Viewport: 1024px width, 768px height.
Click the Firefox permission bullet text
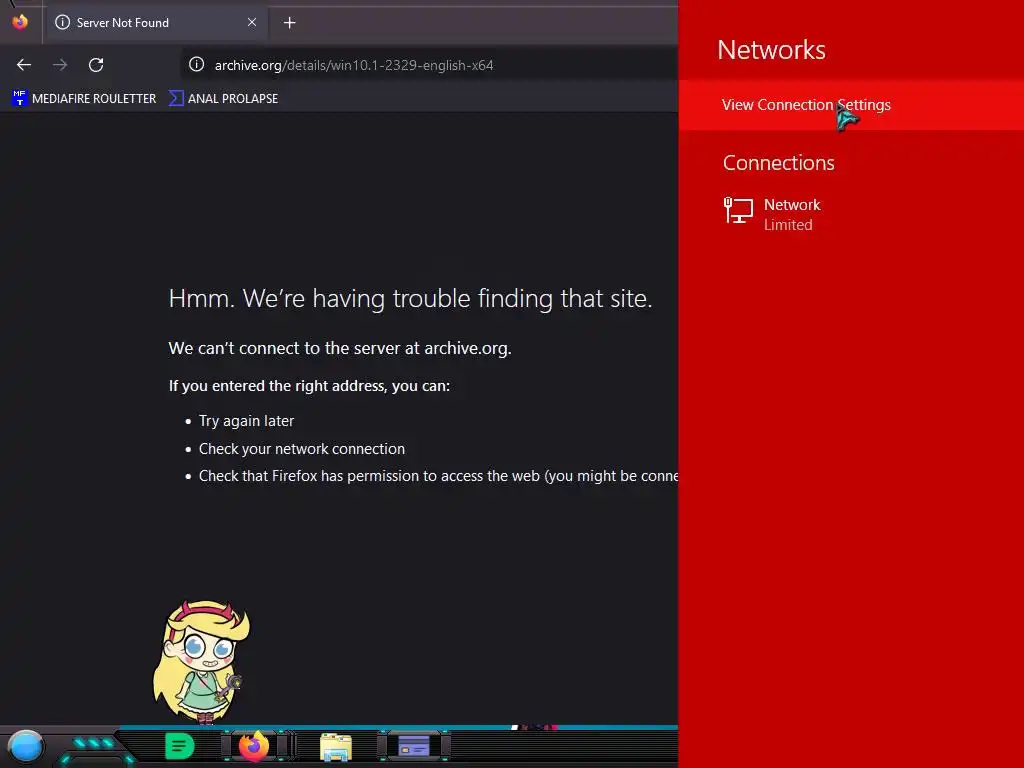tap(438, 476)
